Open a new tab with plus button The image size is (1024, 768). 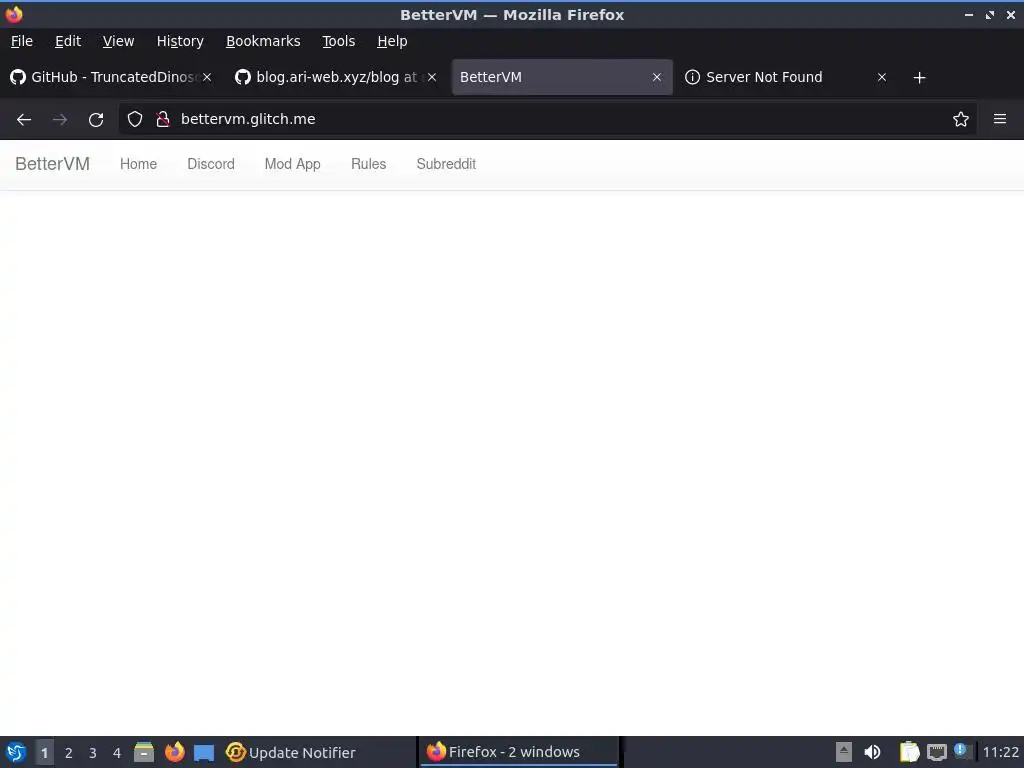click(x=920, y=78)
